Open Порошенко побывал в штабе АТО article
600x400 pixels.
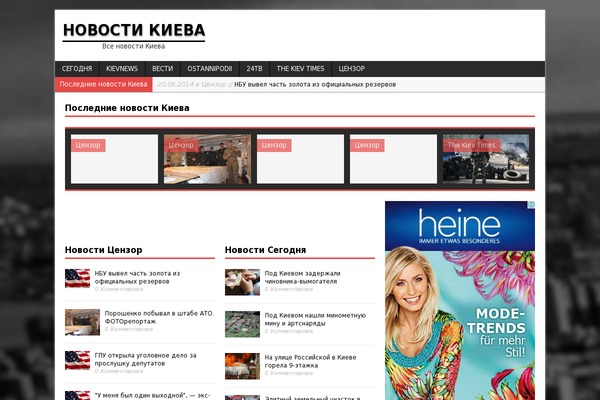(x=159, y=317)
